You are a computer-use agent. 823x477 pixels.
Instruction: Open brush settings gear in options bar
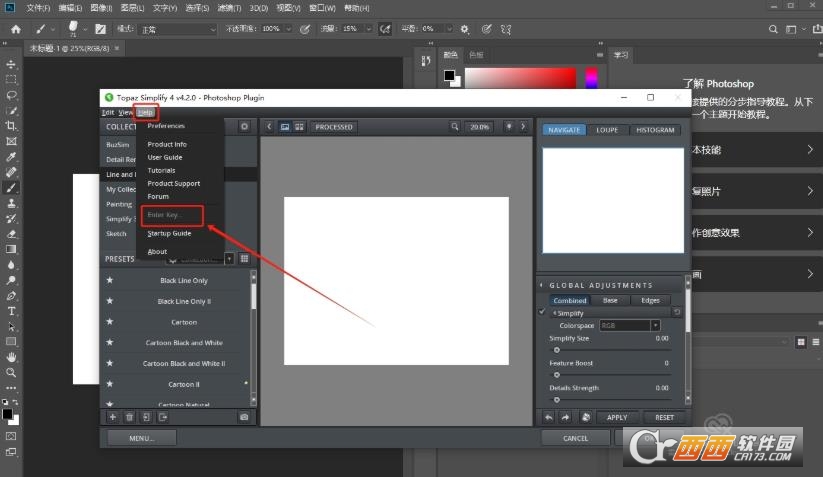click(465, 29)
